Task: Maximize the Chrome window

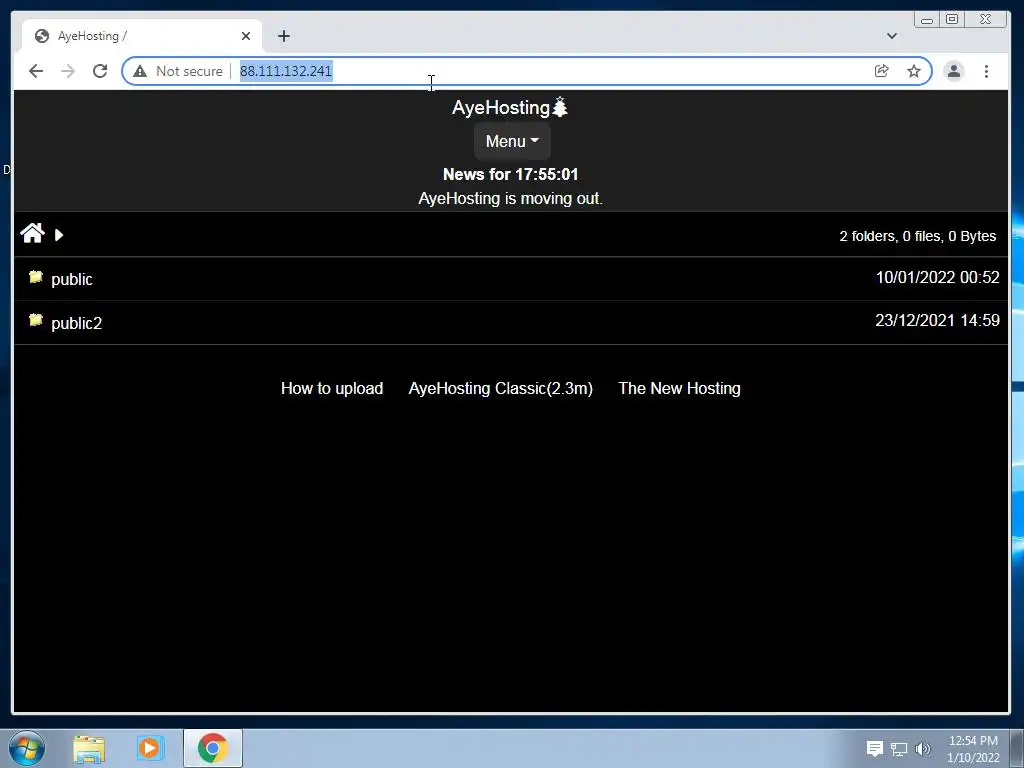Action: pos(952,20)
